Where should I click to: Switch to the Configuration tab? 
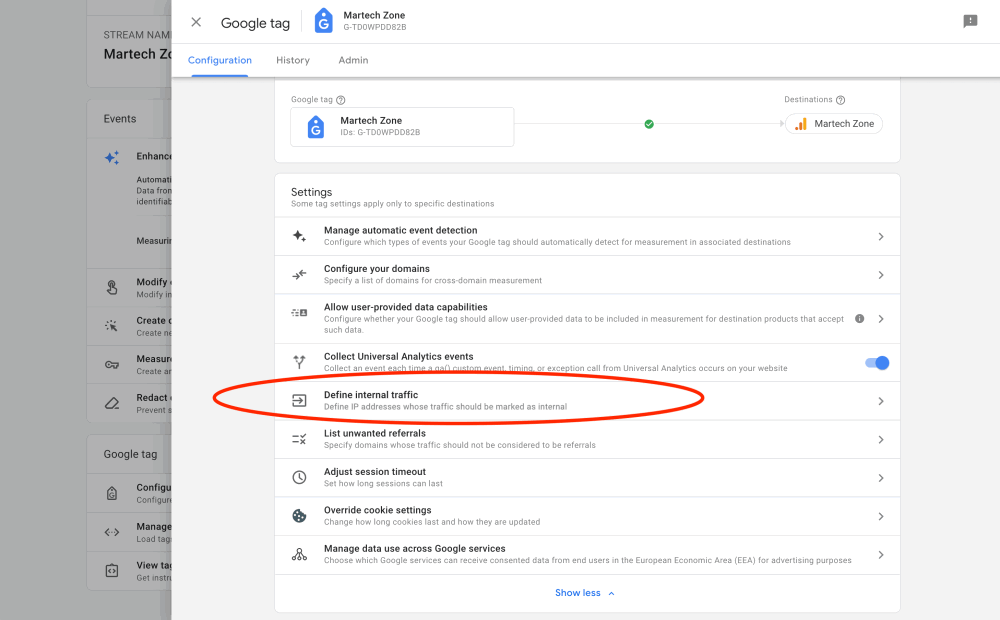click(x=219, y=60)
